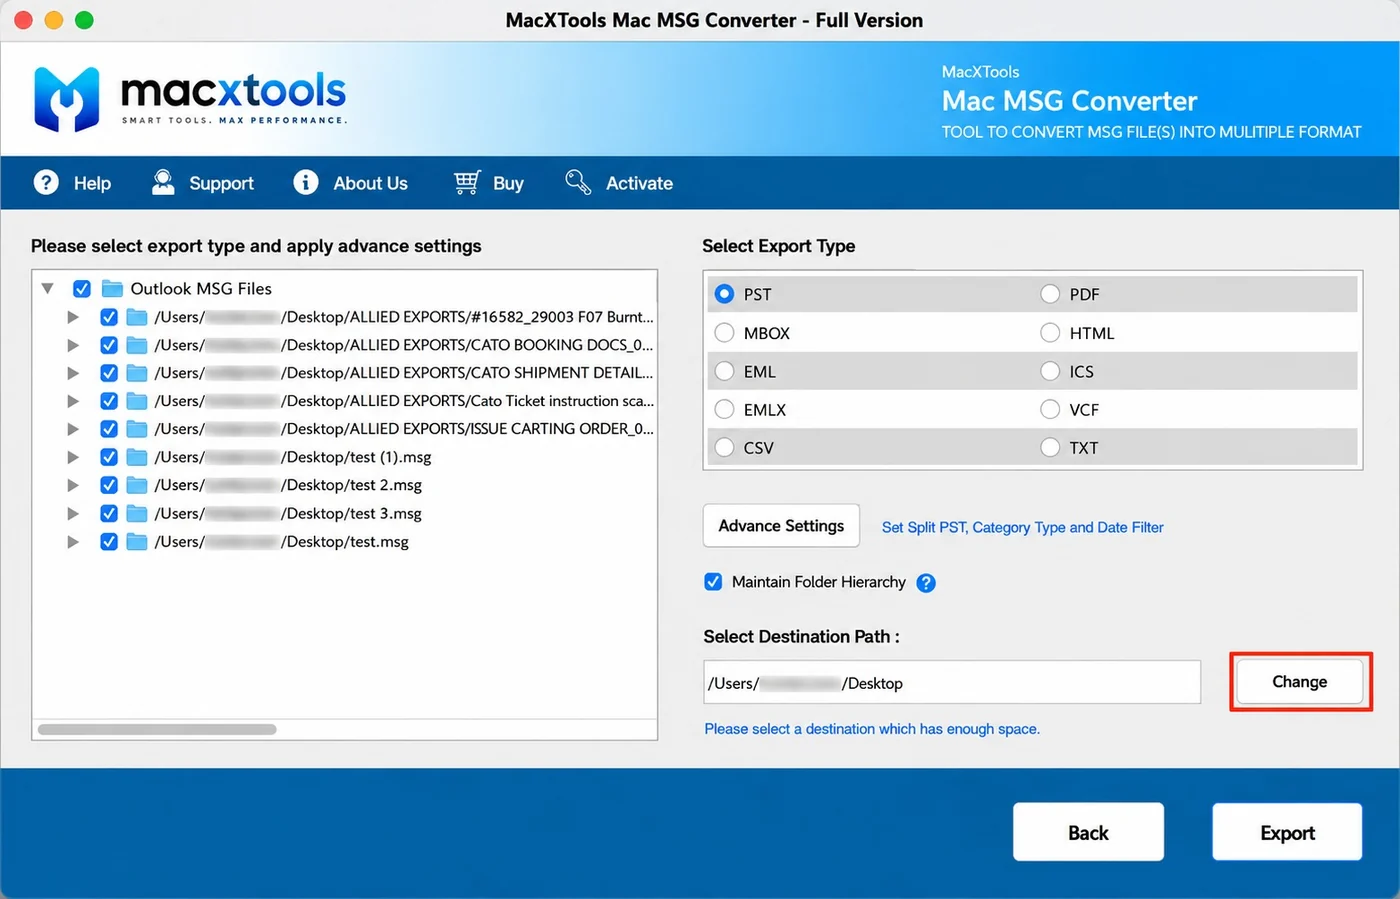Open the Activate menu item
This screenshot has height=899, width=1400.
click(x=619, y=183)
